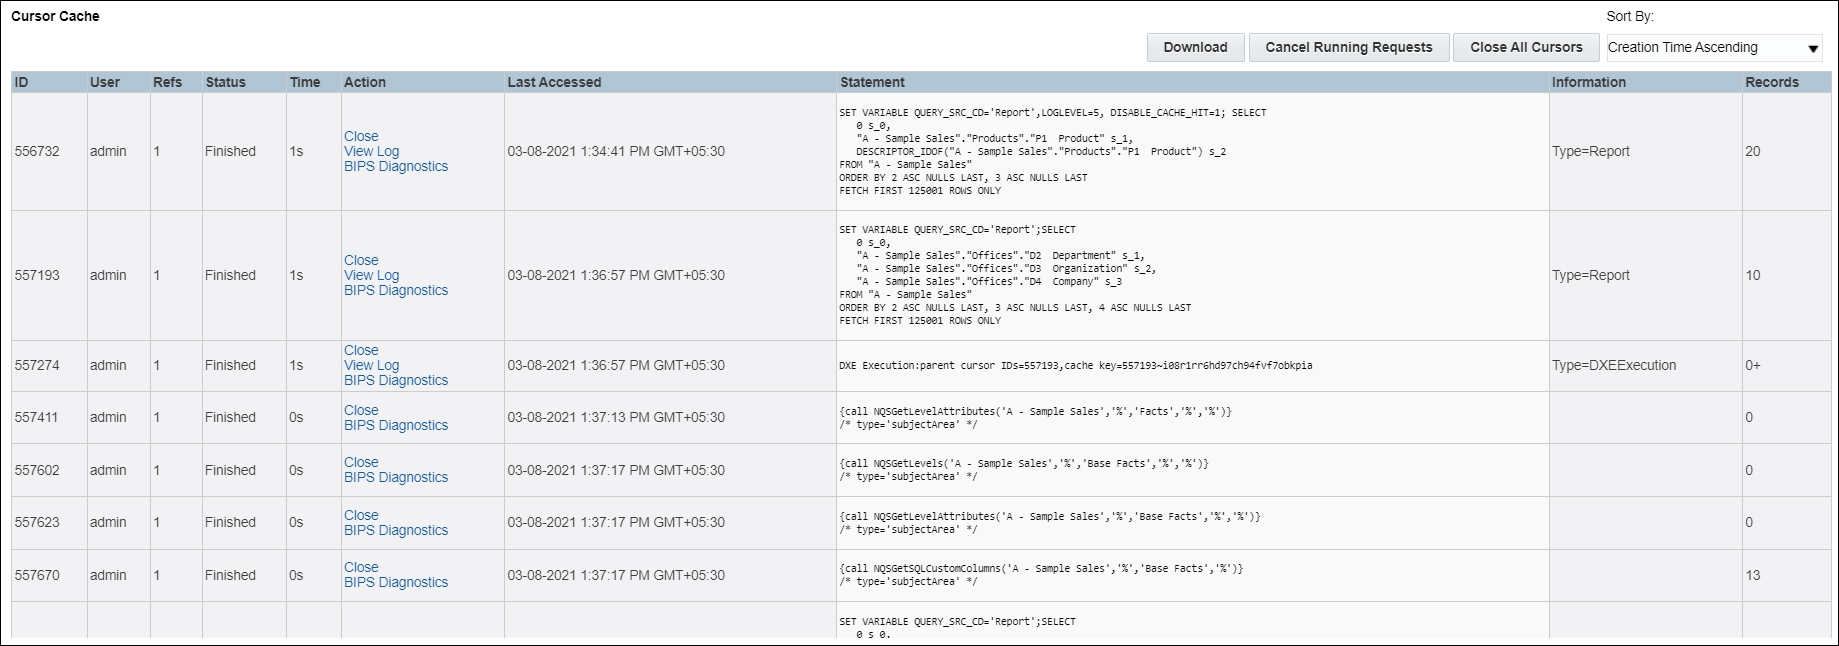Image resolution: width=1839 pixels, height=646 pixels.
Task: Close cursor 557193
Action: pos(361,260)
